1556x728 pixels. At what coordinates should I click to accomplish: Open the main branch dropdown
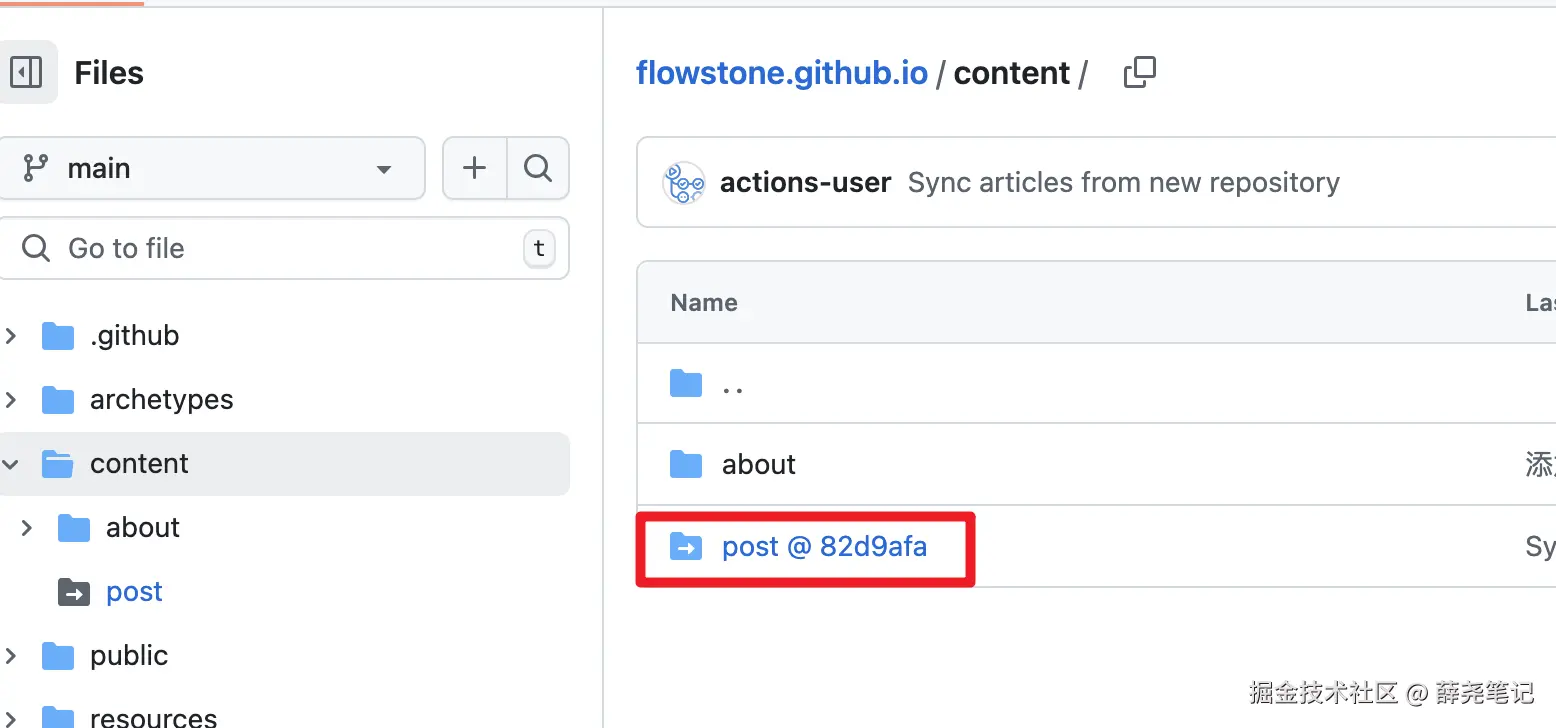tap(212, 168)
